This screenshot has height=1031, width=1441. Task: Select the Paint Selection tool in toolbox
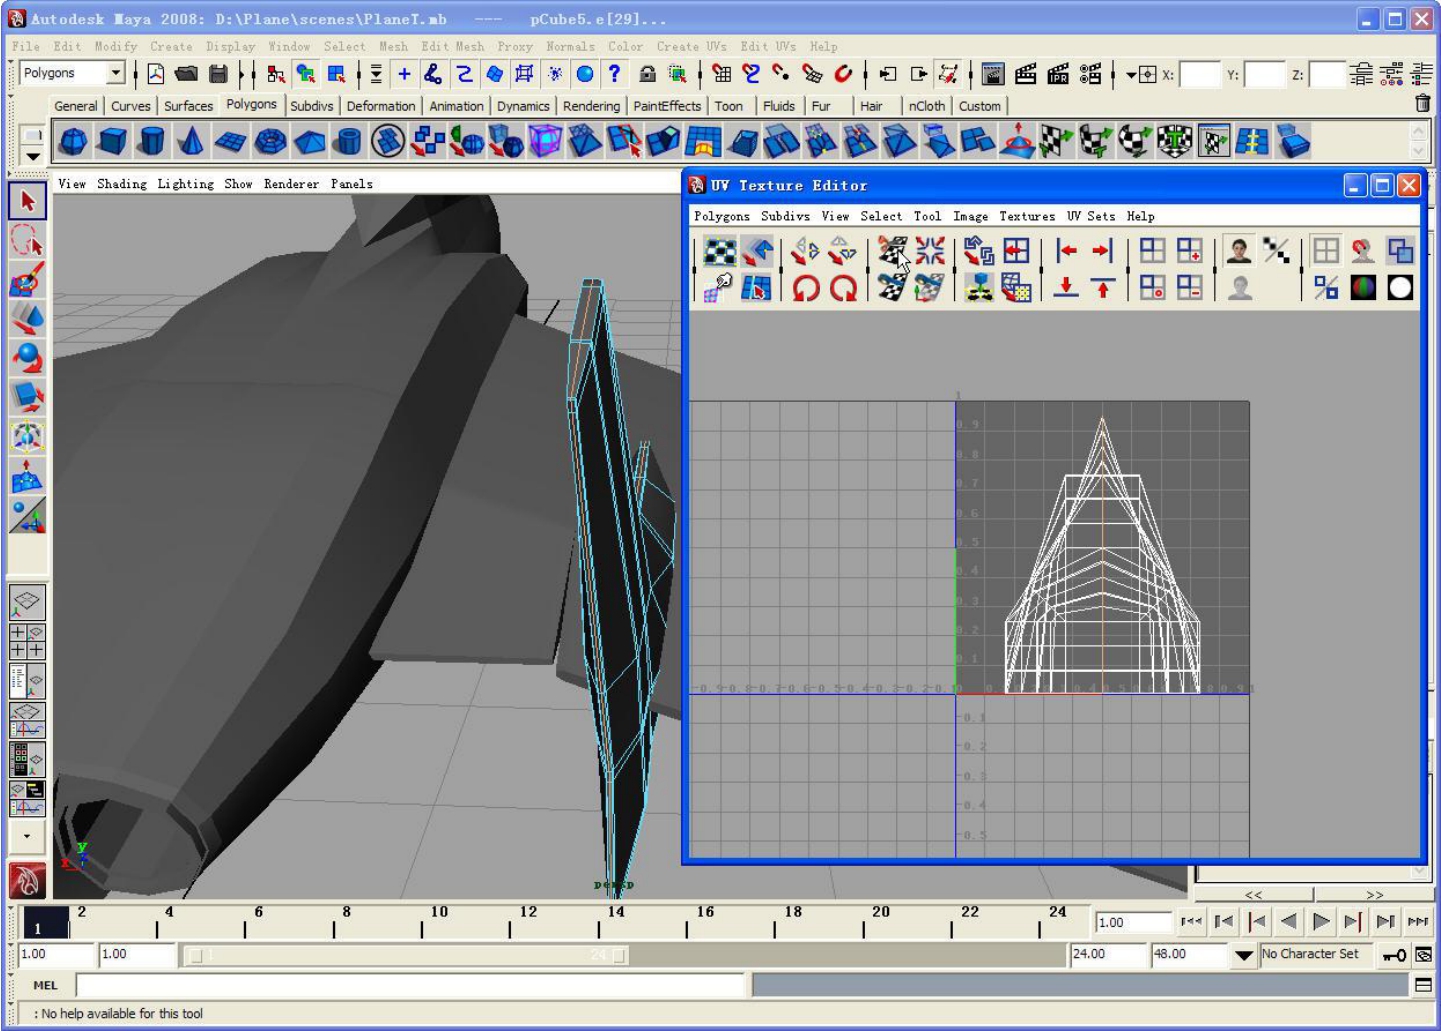(x=27, y=280)
